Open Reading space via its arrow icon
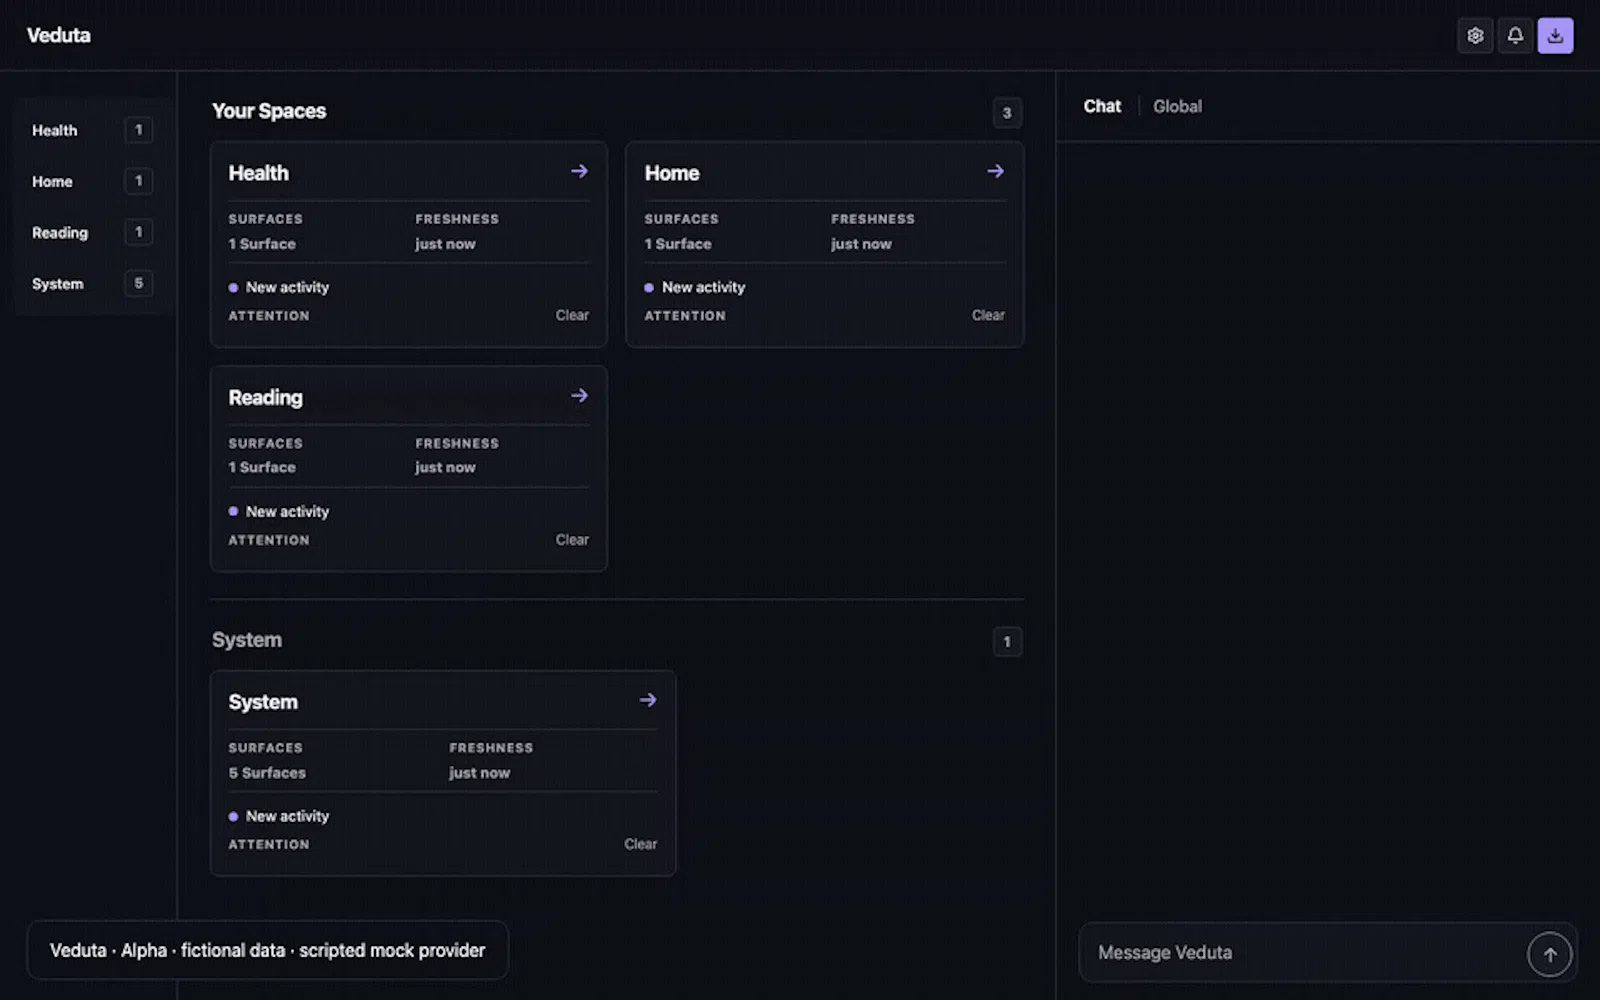The height and width of the screenshot is (1000, 1600). 579,396
